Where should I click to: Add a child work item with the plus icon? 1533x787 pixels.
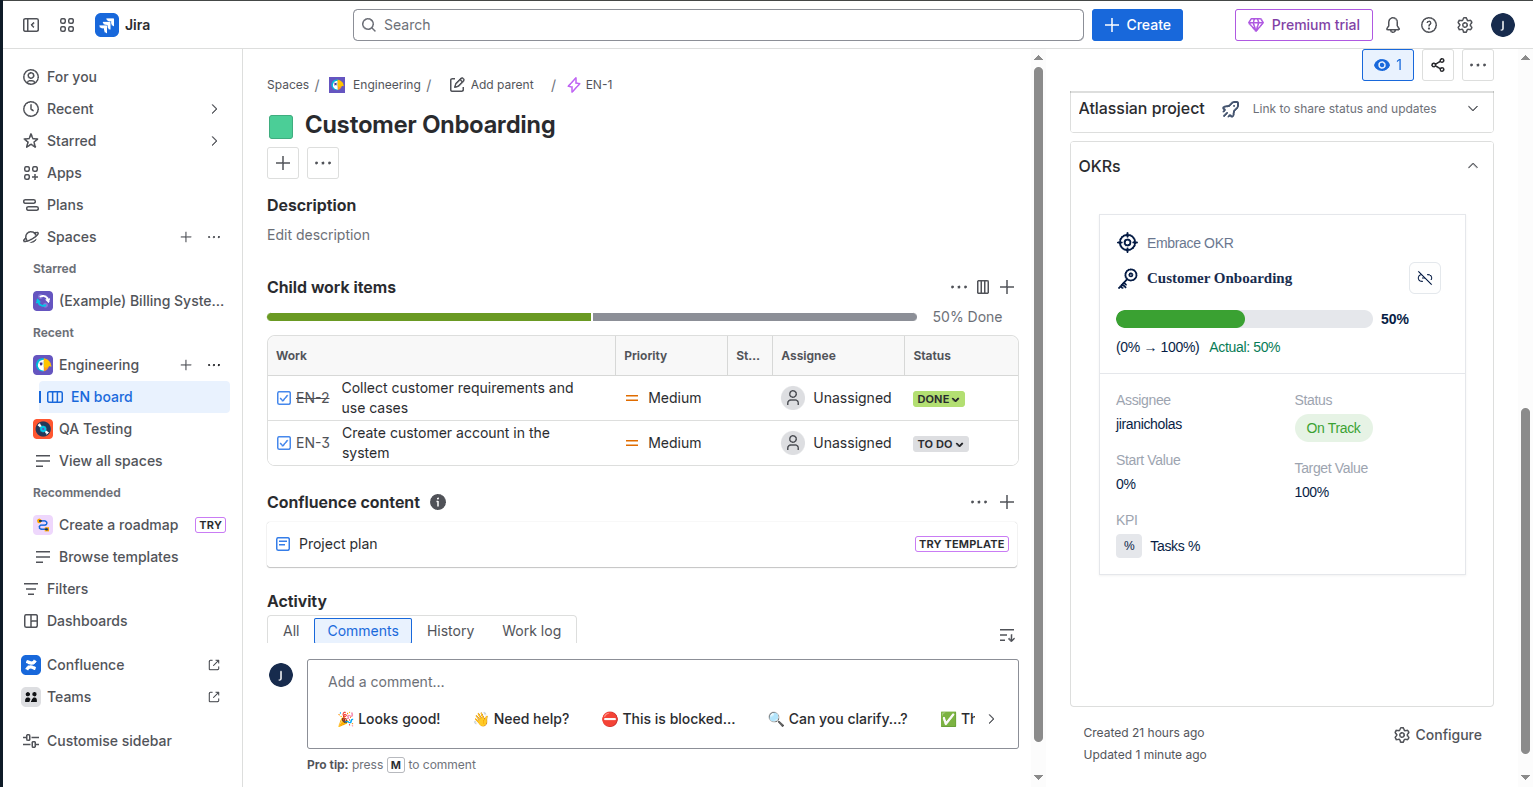[x=1007, y=287]
